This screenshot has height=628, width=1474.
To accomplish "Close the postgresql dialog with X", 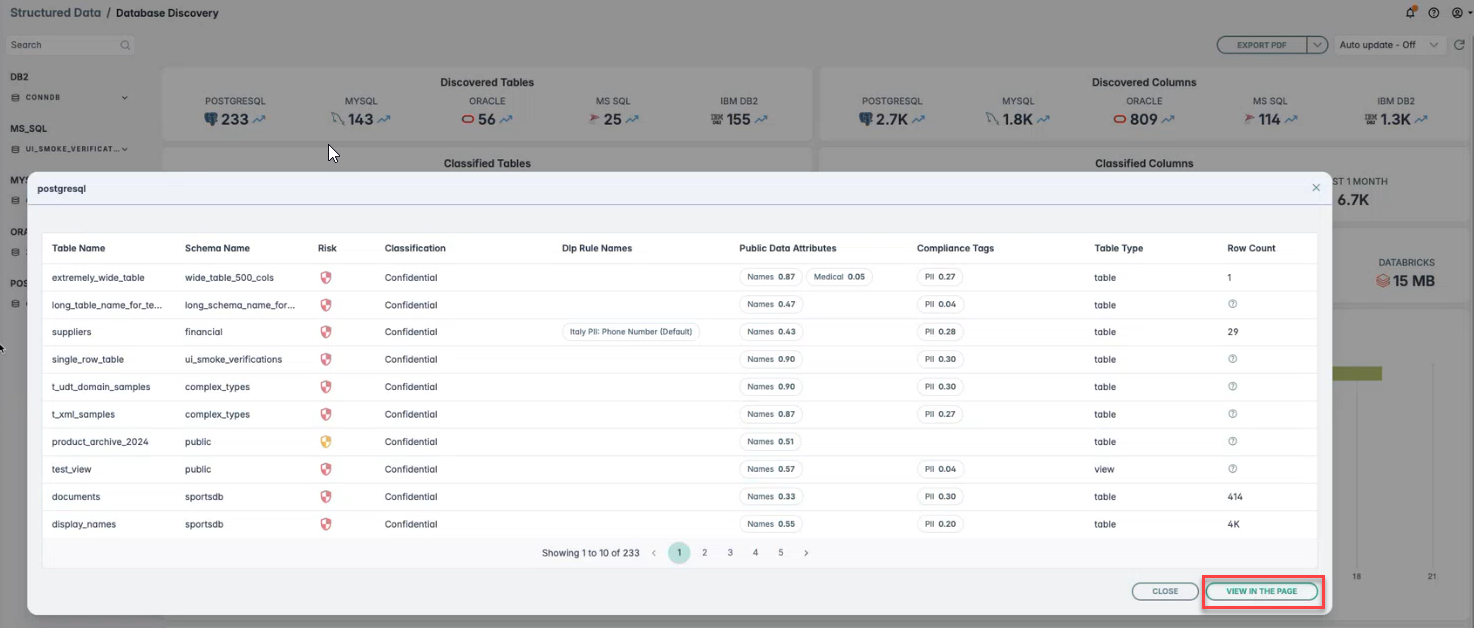I will point(1316,188).
